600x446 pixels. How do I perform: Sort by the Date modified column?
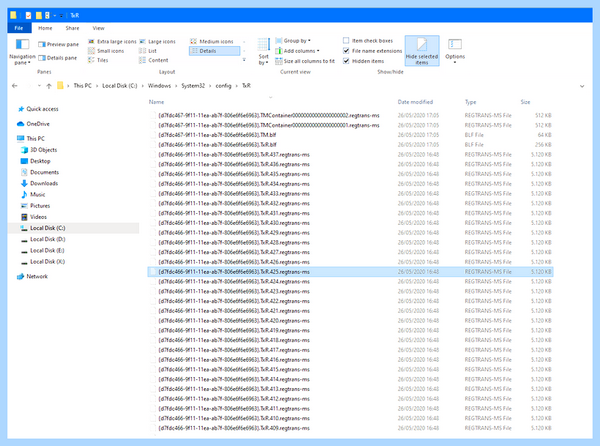click(415, 102)
